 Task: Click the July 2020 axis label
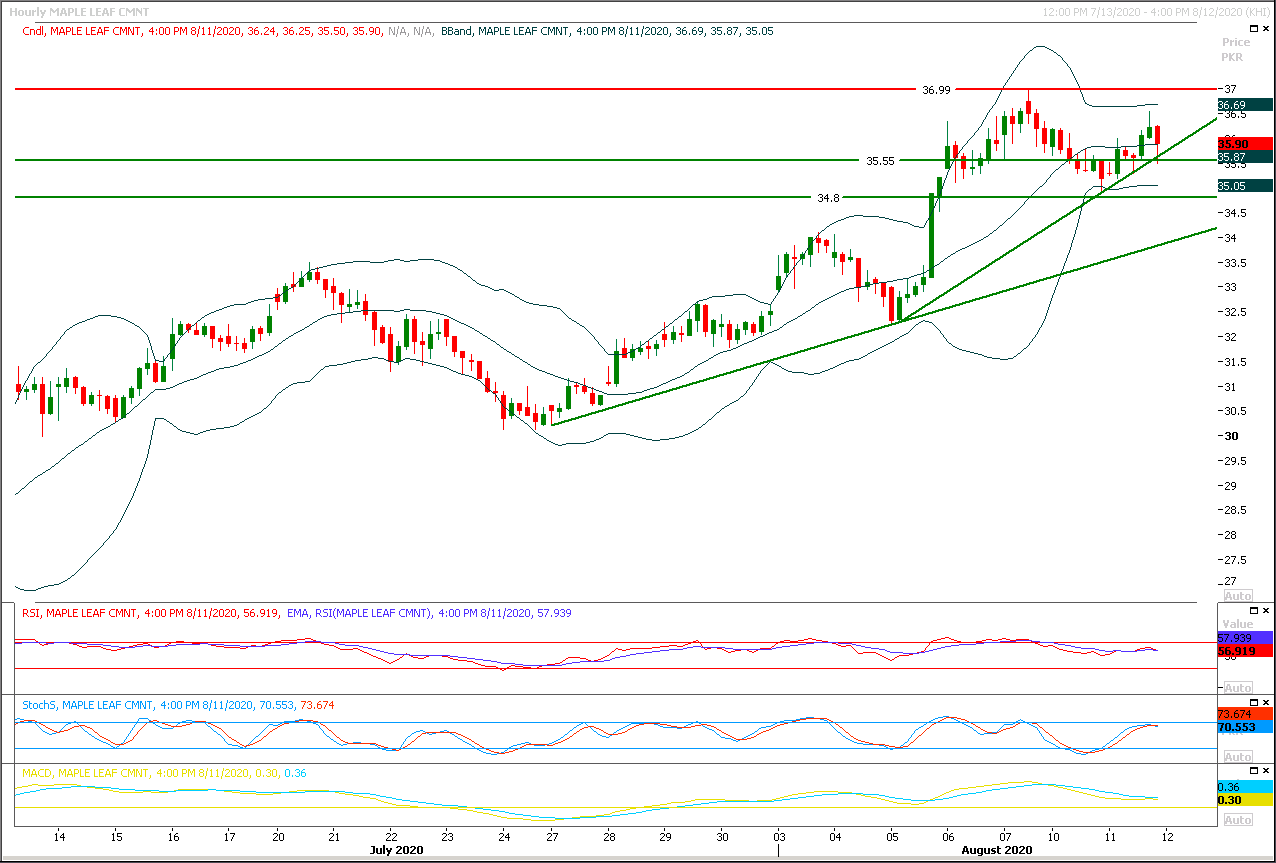(397, 850)
